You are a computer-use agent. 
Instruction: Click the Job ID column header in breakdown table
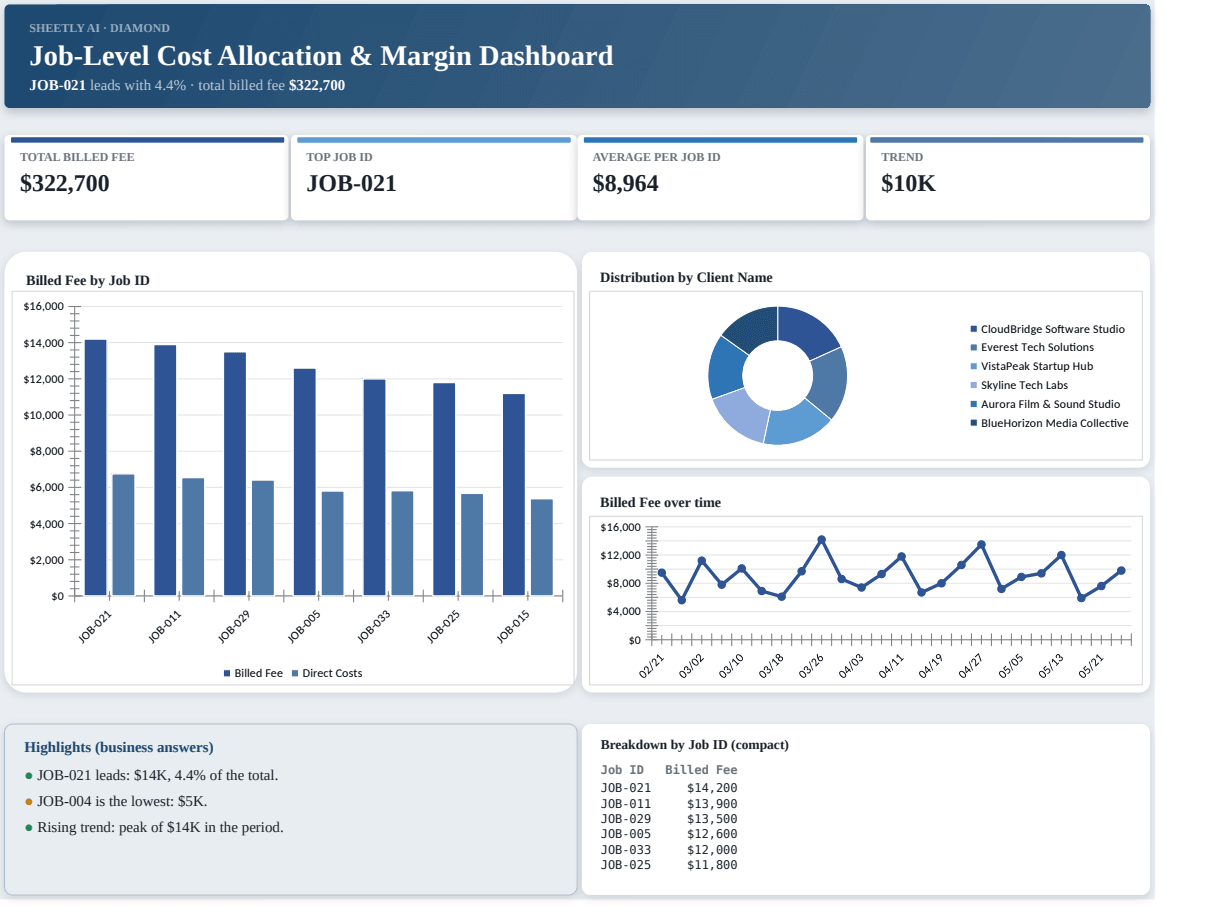pyautogui.click(x=622, y=770)
